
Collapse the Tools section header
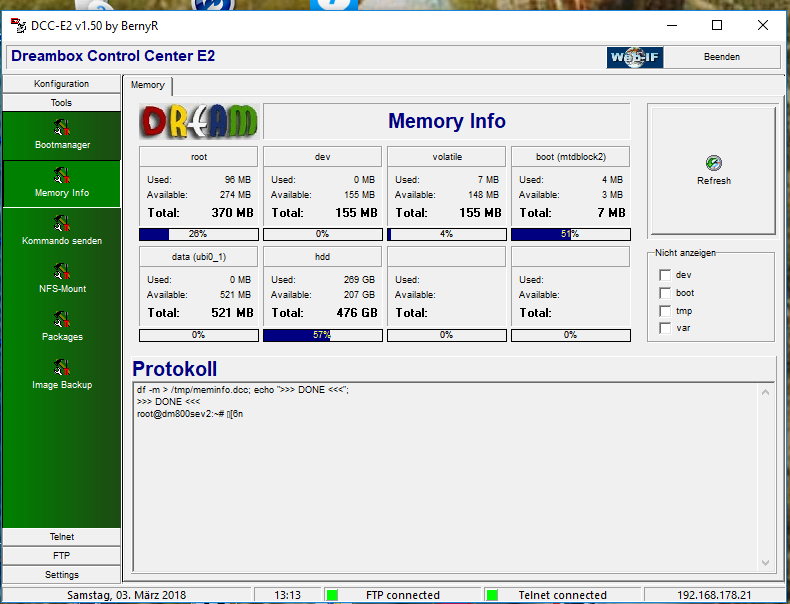[x=61, y=103]
